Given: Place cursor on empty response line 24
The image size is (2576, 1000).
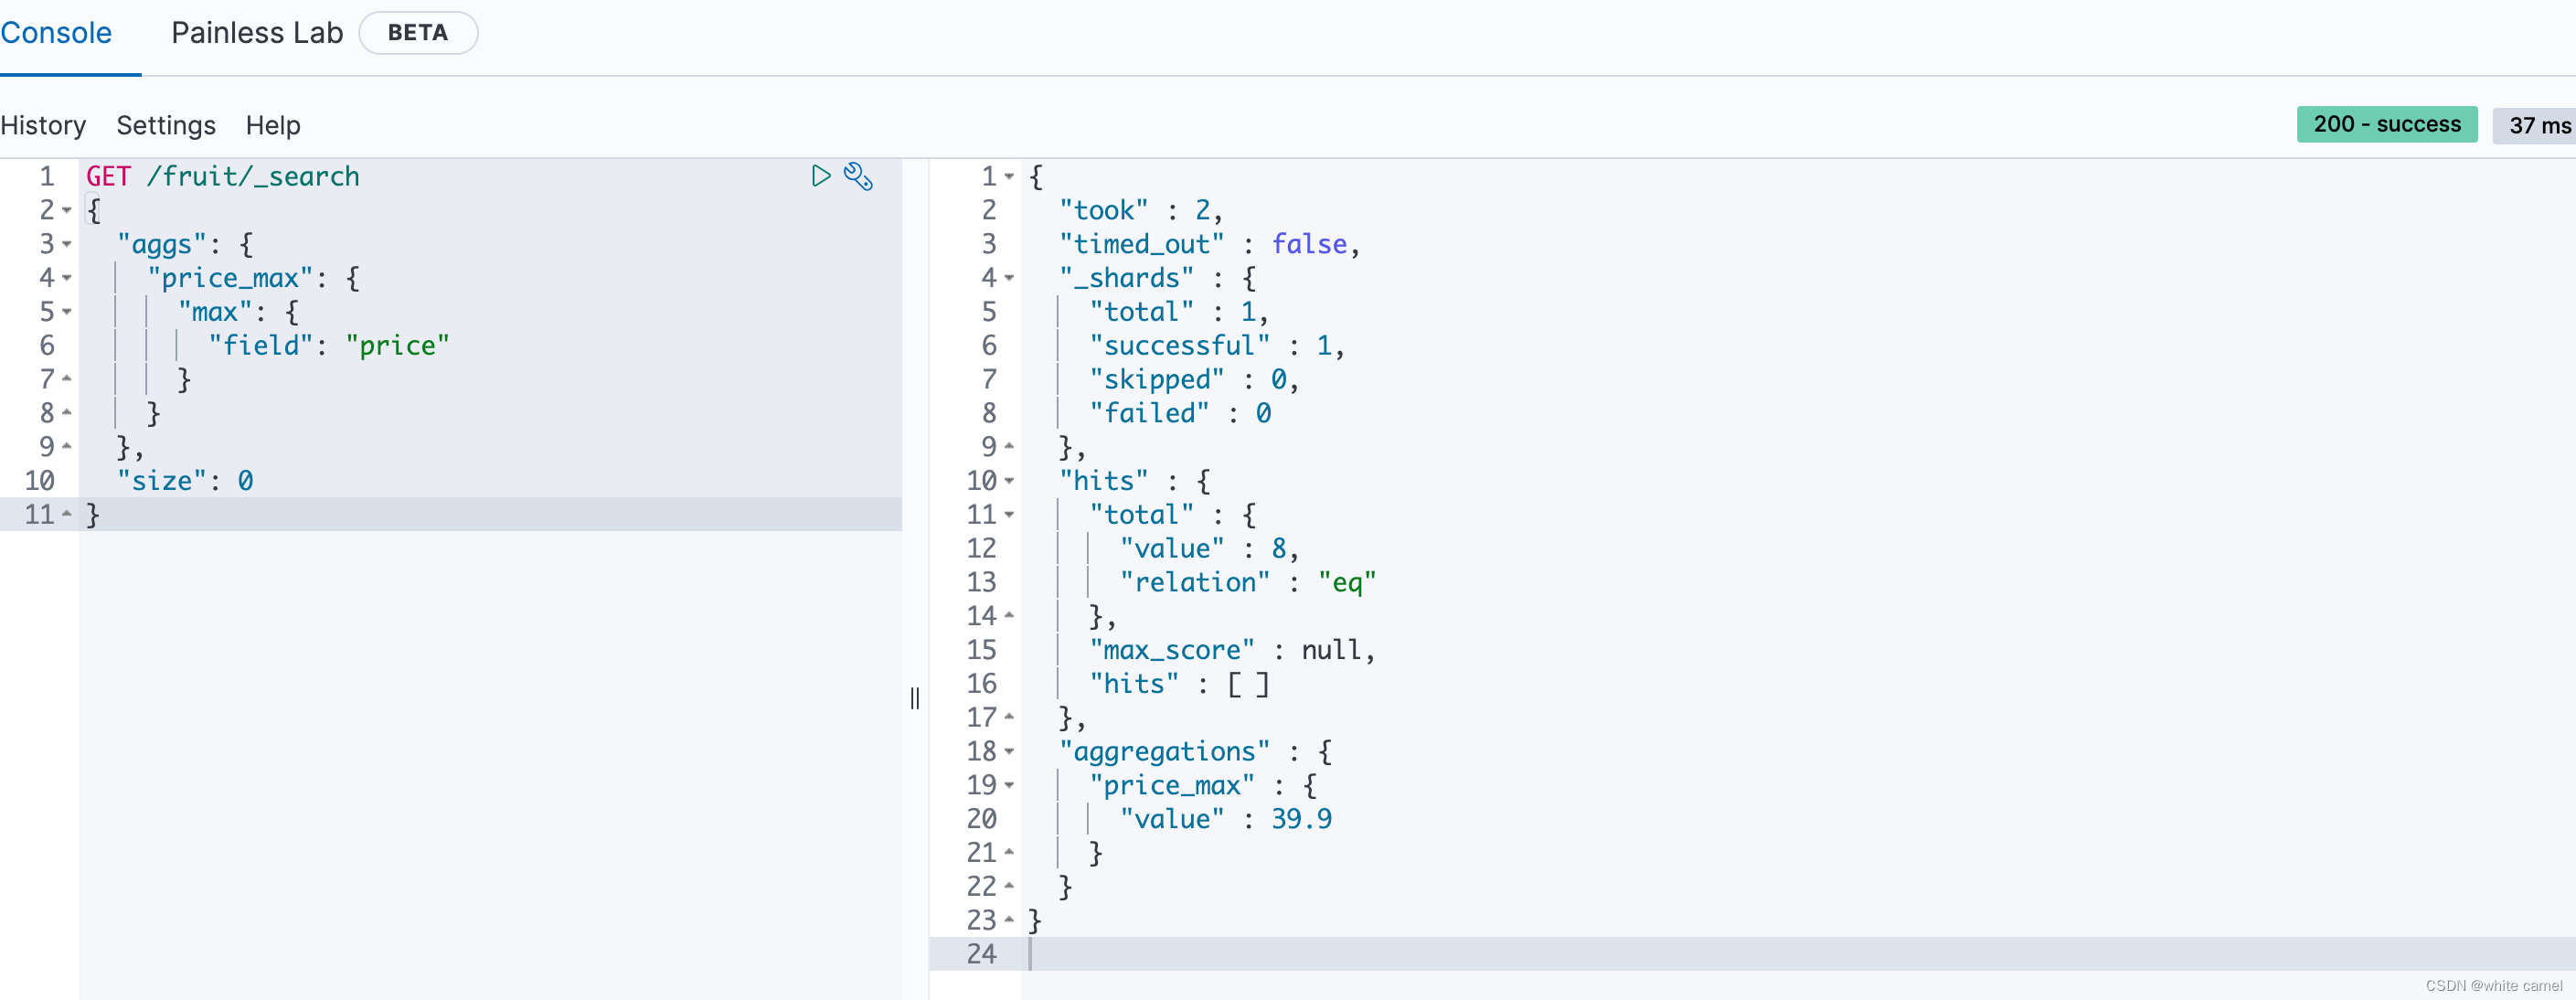Looking at the screenshot, I should 1800,955.
